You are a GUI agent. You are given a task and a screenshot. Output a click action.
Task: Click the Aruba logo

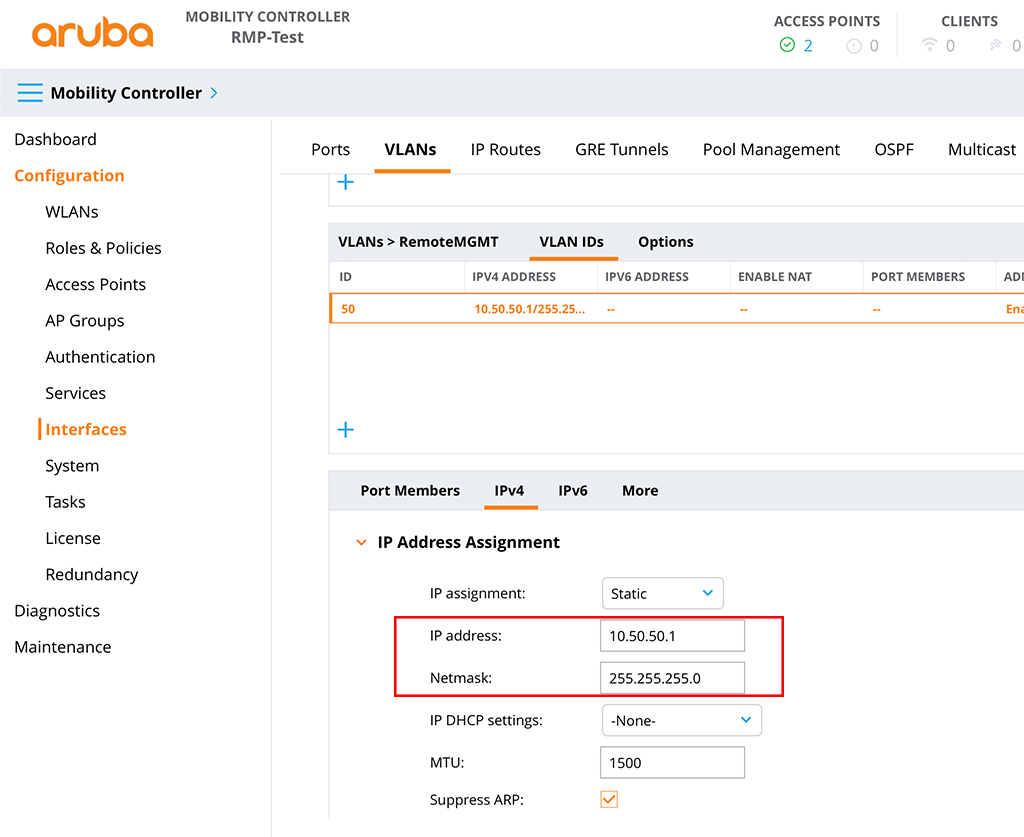(92, 32)
